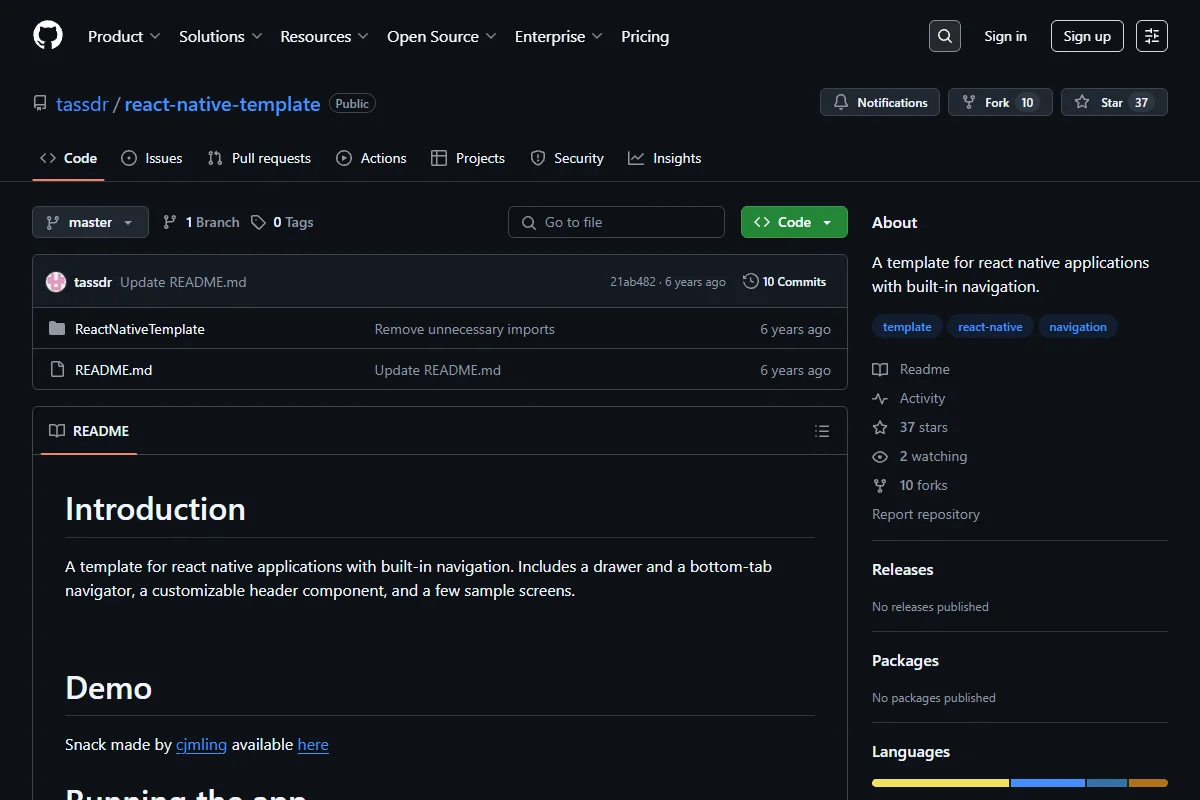Expand the Open Source header menu

click(442, 36)
